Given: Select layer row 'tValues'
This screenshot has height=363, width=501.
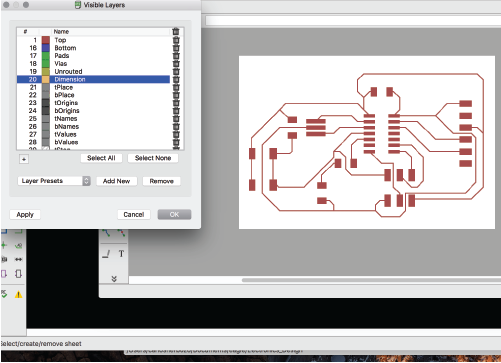Looking at the screenshot, I should click(x=94, y=134).
